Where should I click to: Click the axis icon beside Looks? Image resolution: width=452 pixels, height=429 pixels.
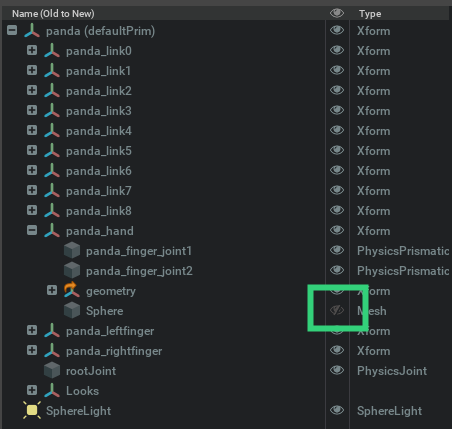52,391
